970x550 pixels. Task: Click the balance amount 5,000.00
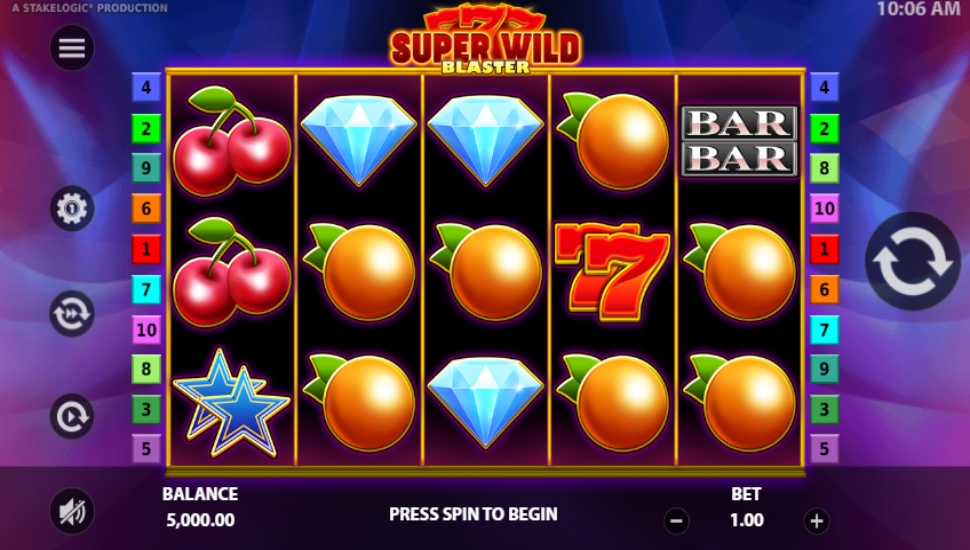[200, 520]
